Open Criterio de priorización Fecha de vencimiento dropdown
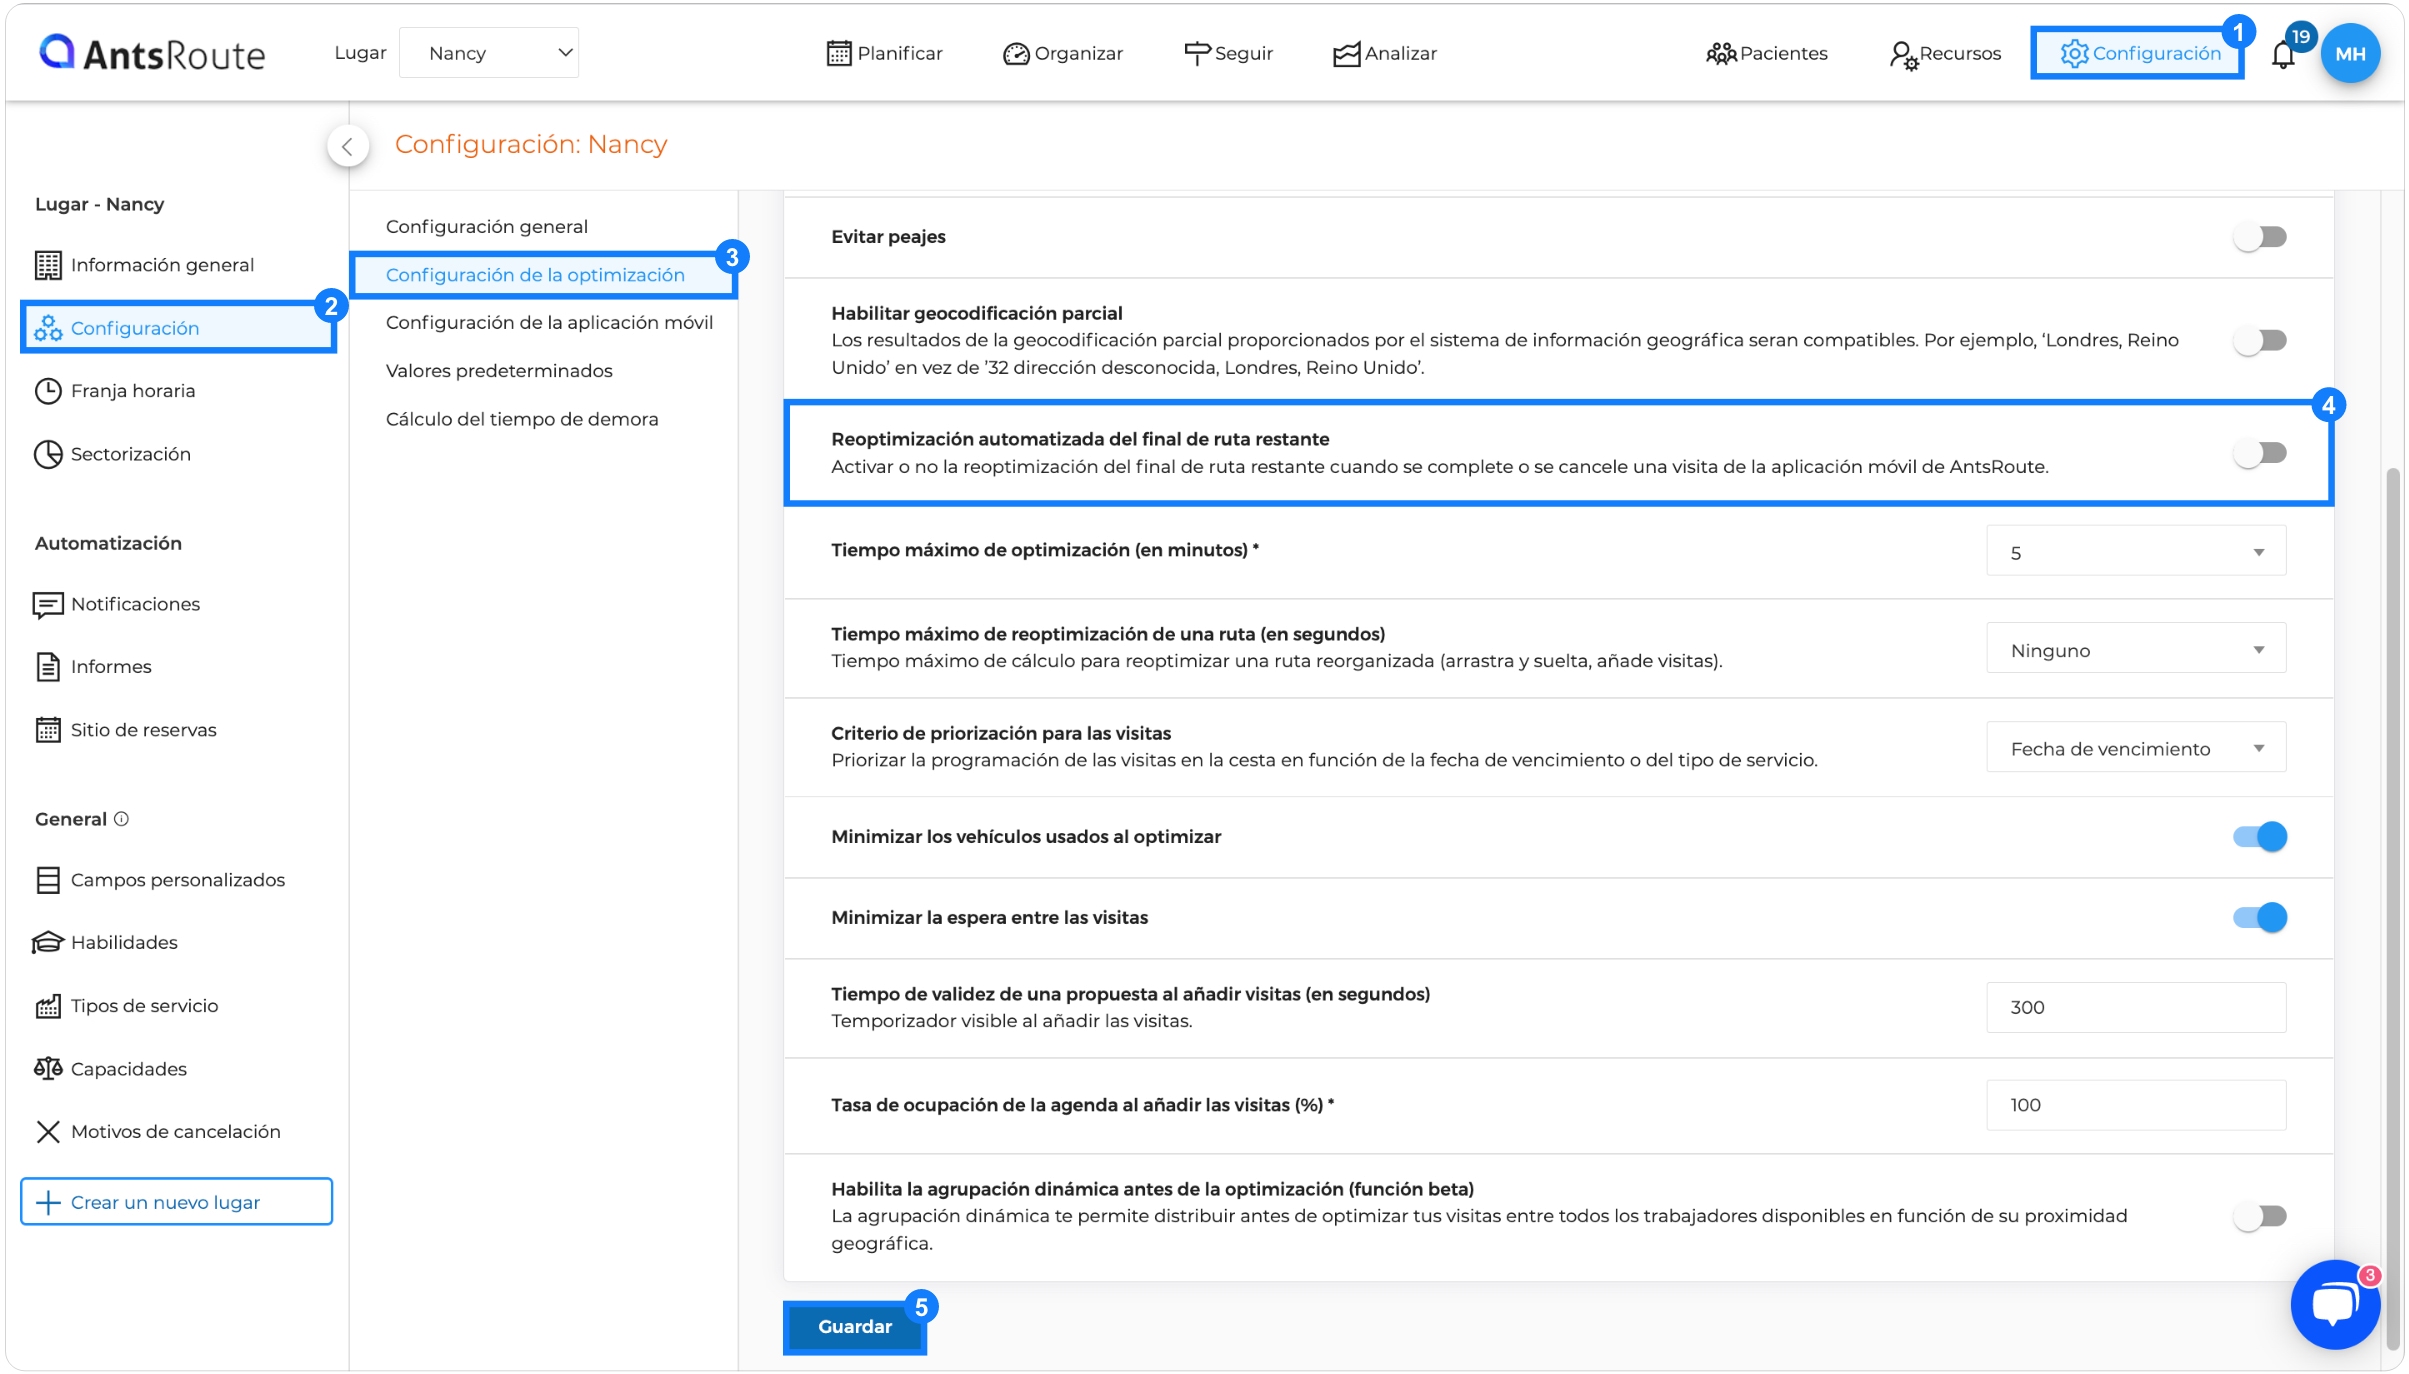The width and height of the screenshot is (2409, 1374). [x=2136, y=749]
